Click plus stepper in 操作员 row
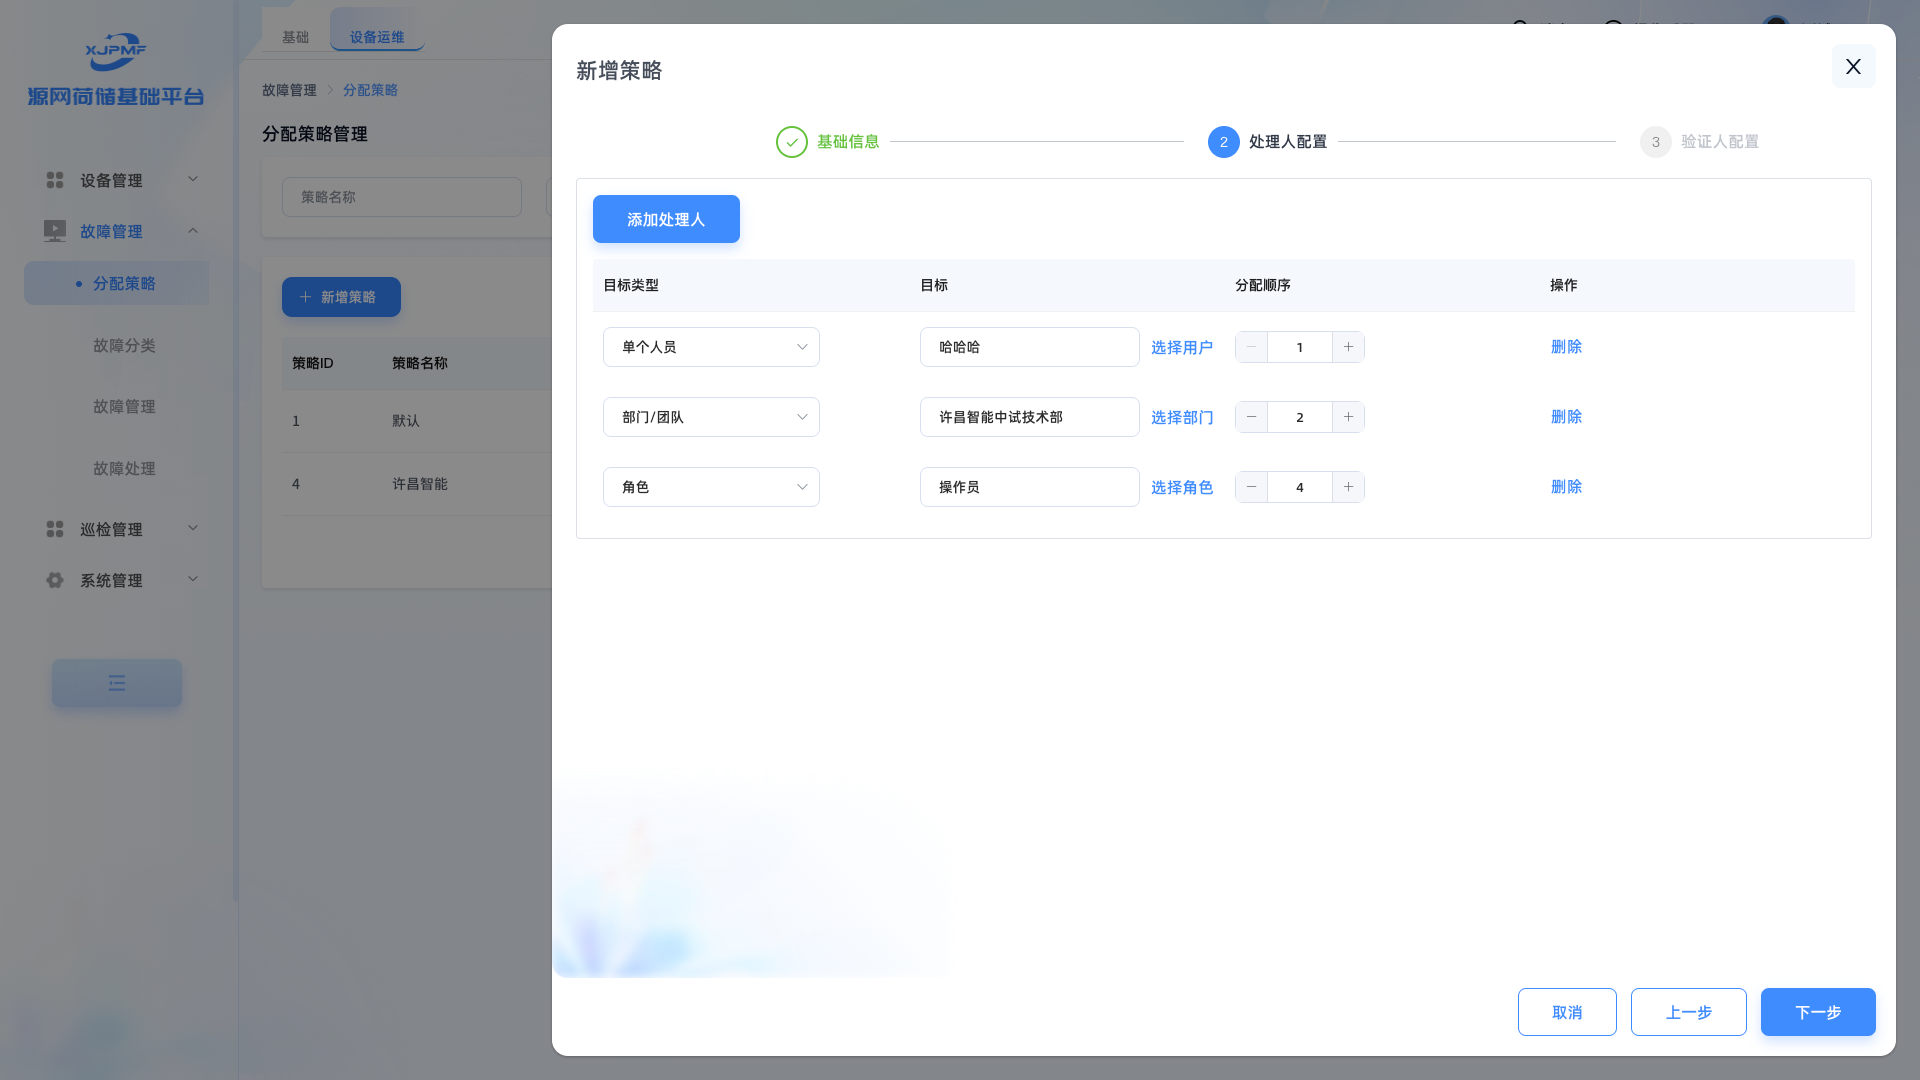 (x=1348, y=487)
